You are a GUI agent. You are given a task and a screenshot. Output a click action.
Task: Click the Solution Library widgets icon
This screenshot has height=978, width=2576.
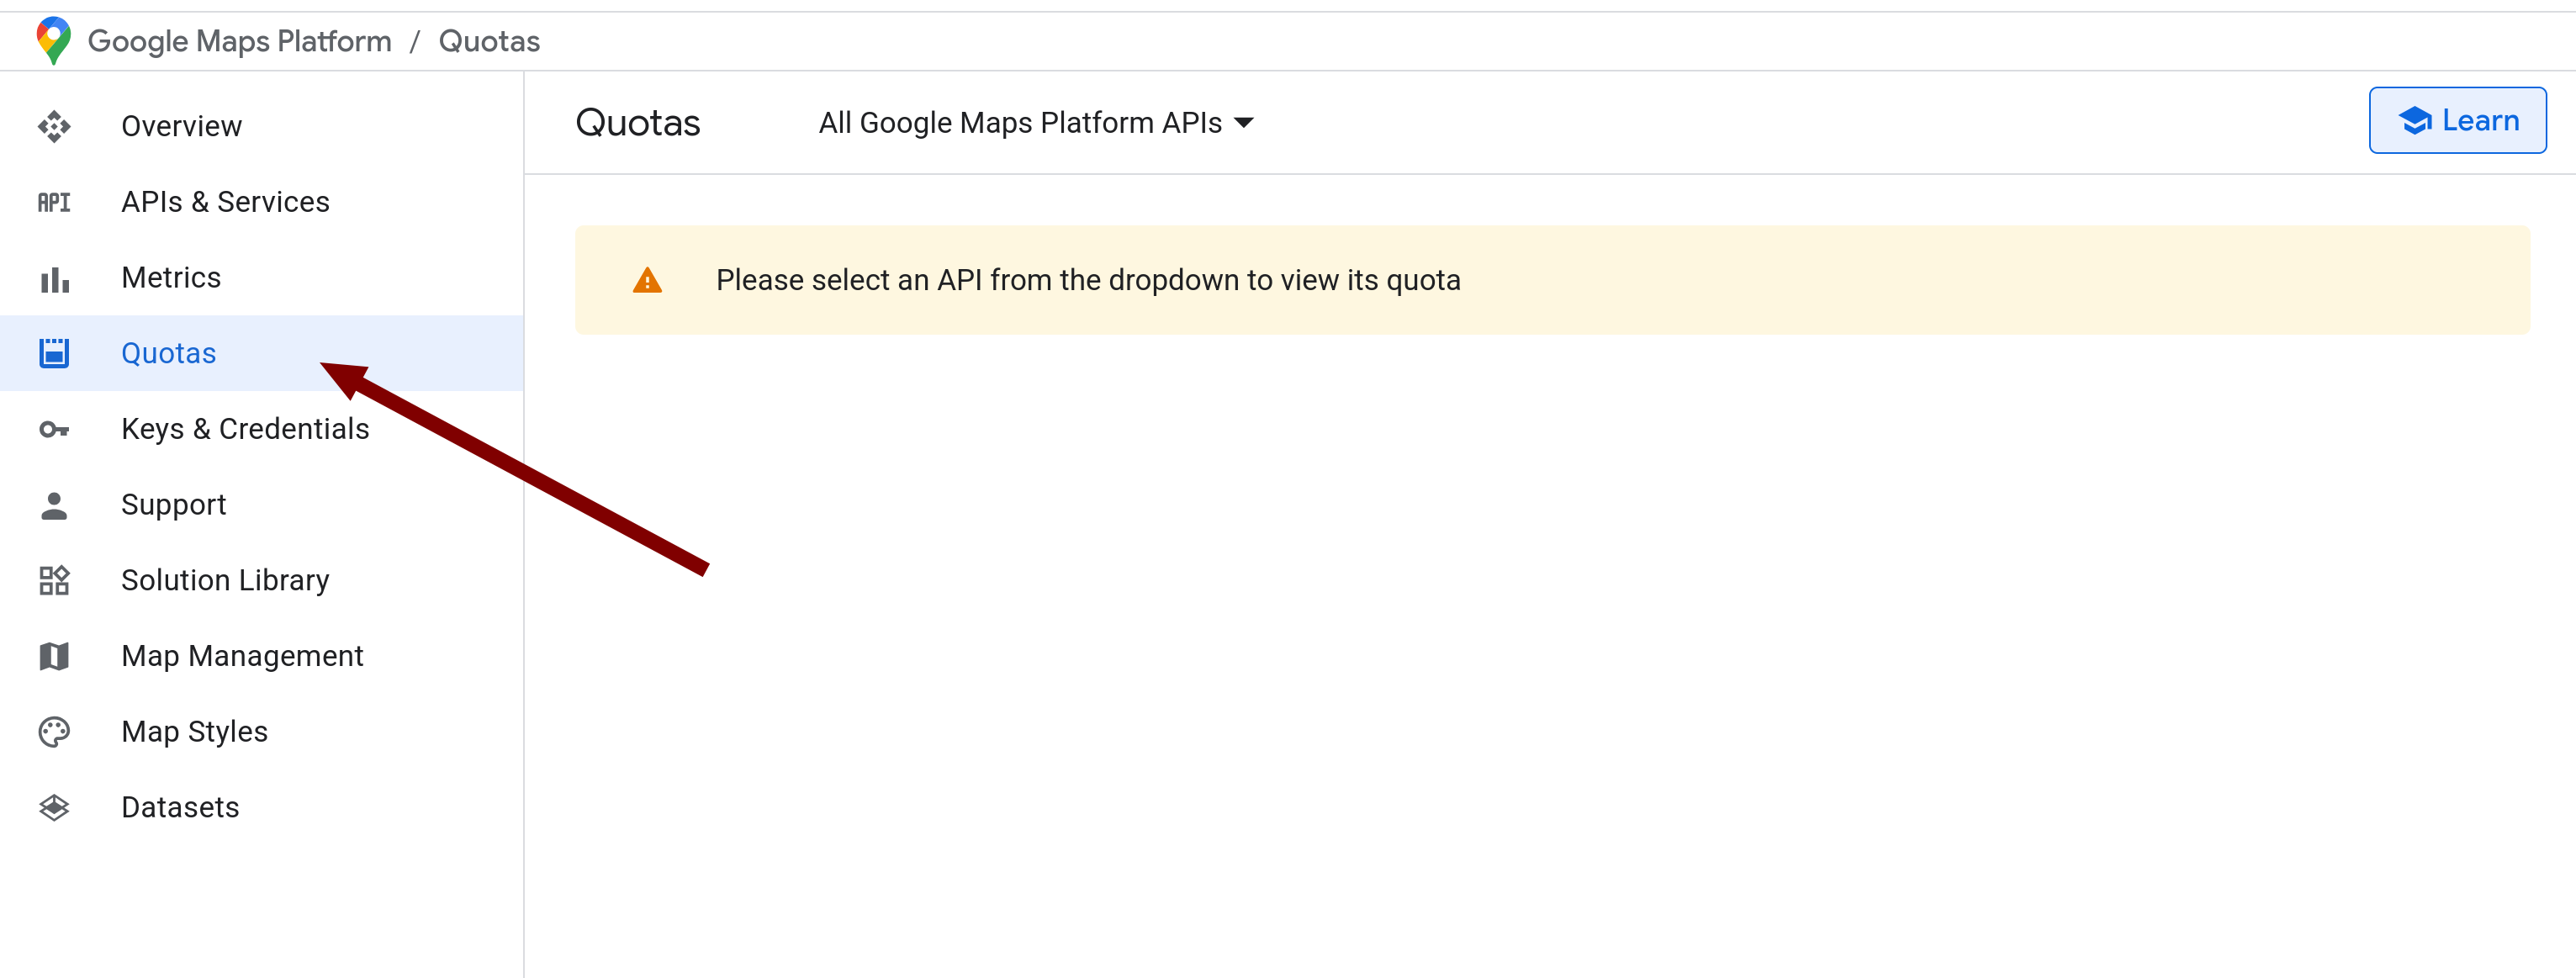pyautogui.click(x=54, y=580)
